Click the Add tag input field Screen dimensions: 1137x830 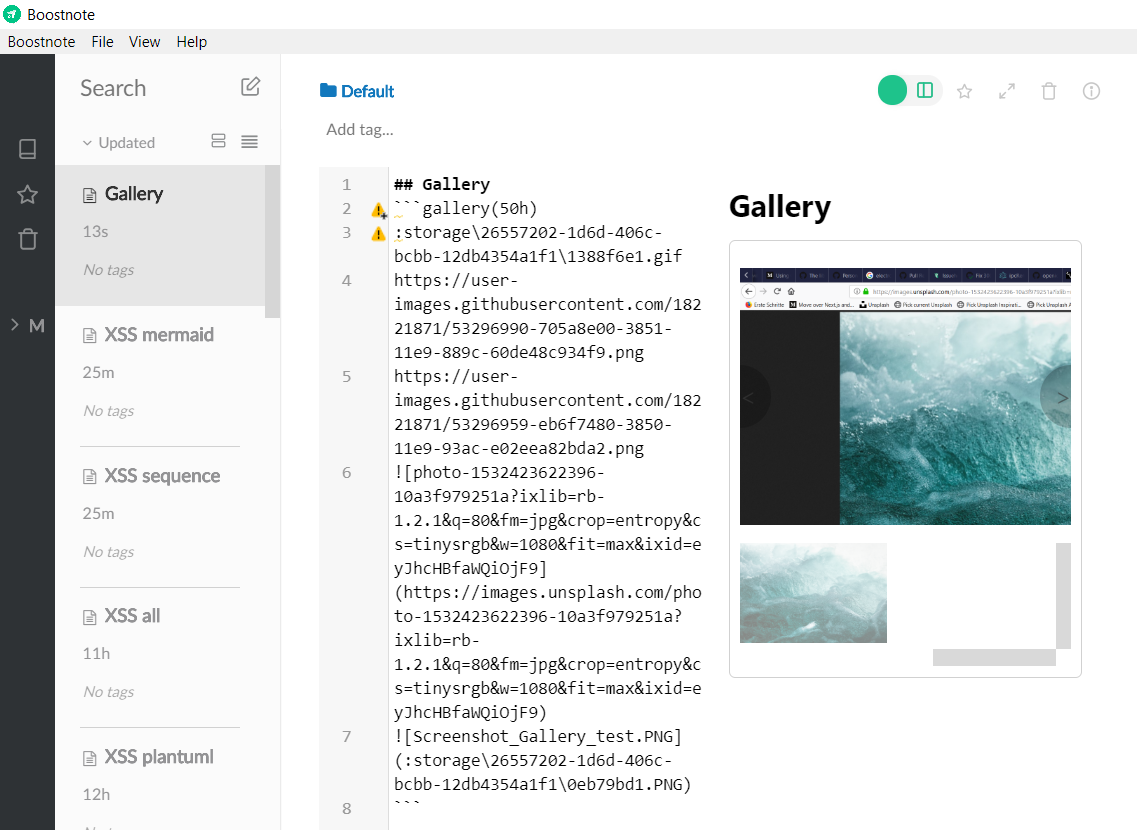pyautogui.click(x=360, y=130)
